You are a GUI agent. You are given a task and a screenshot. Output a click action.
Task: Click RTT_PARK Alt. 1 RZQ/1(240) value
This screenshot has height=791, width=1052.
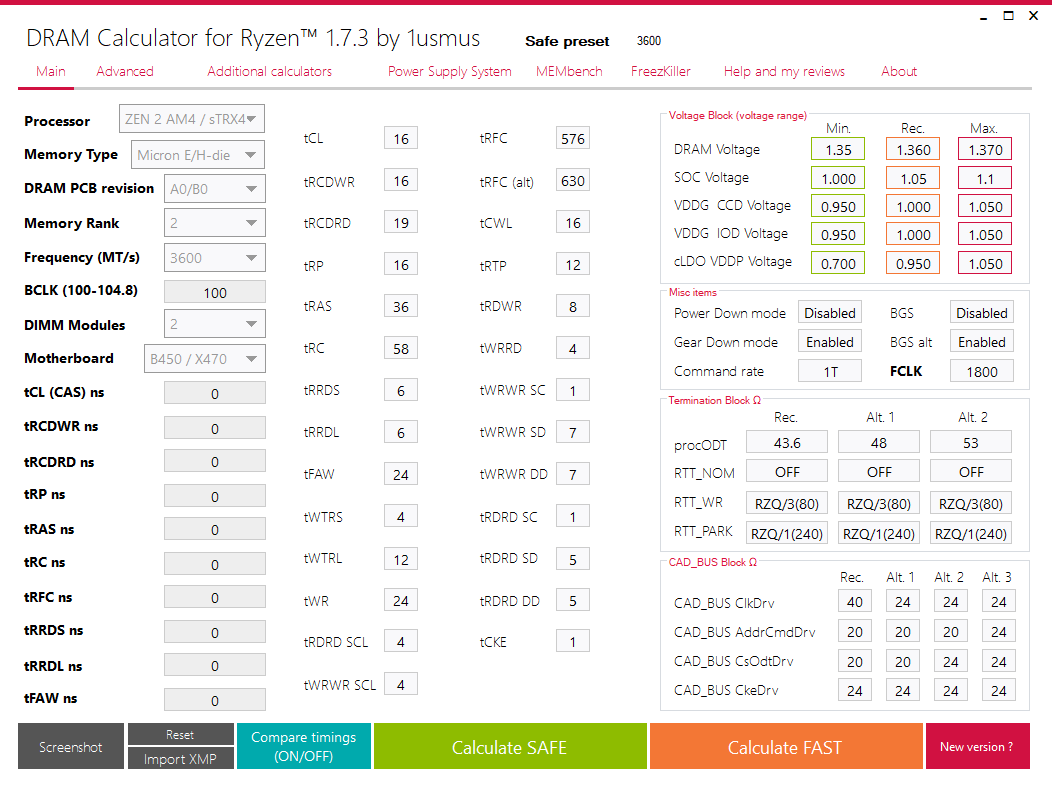click(879, 533)
